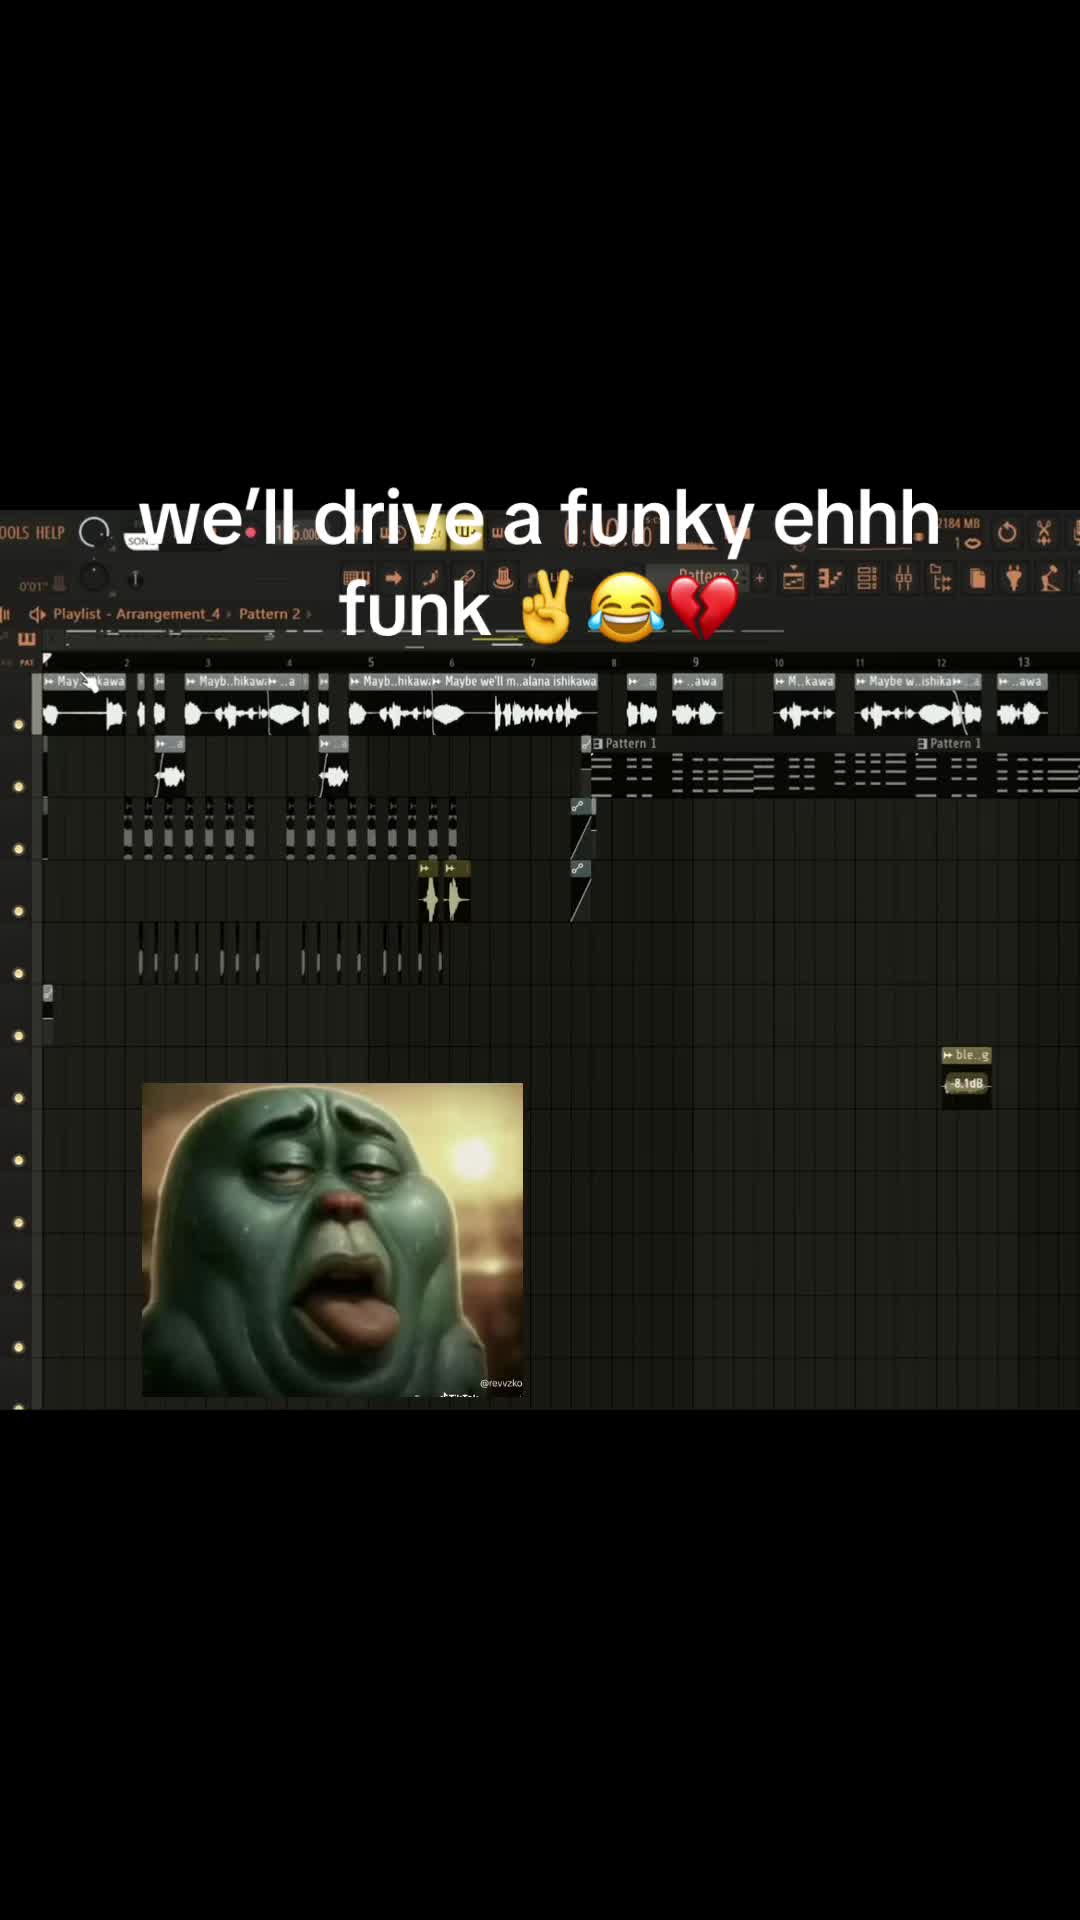Click bar 5 on the timeline ruler

point(371,662)
